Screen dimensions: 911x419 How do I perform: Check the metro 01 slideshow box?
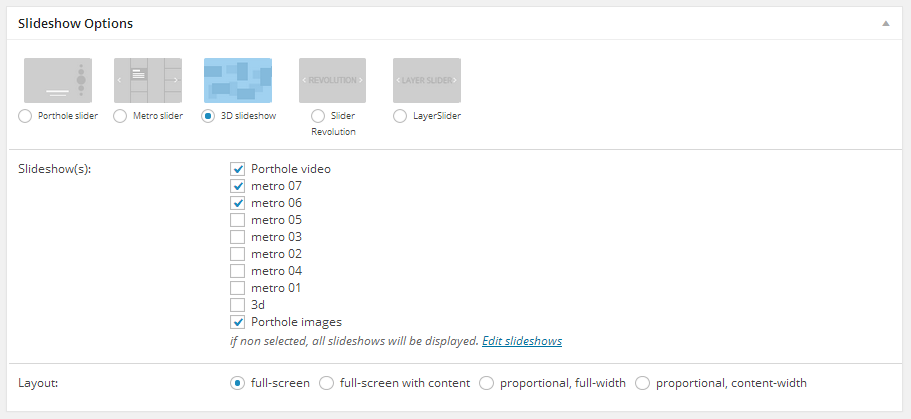238,288
